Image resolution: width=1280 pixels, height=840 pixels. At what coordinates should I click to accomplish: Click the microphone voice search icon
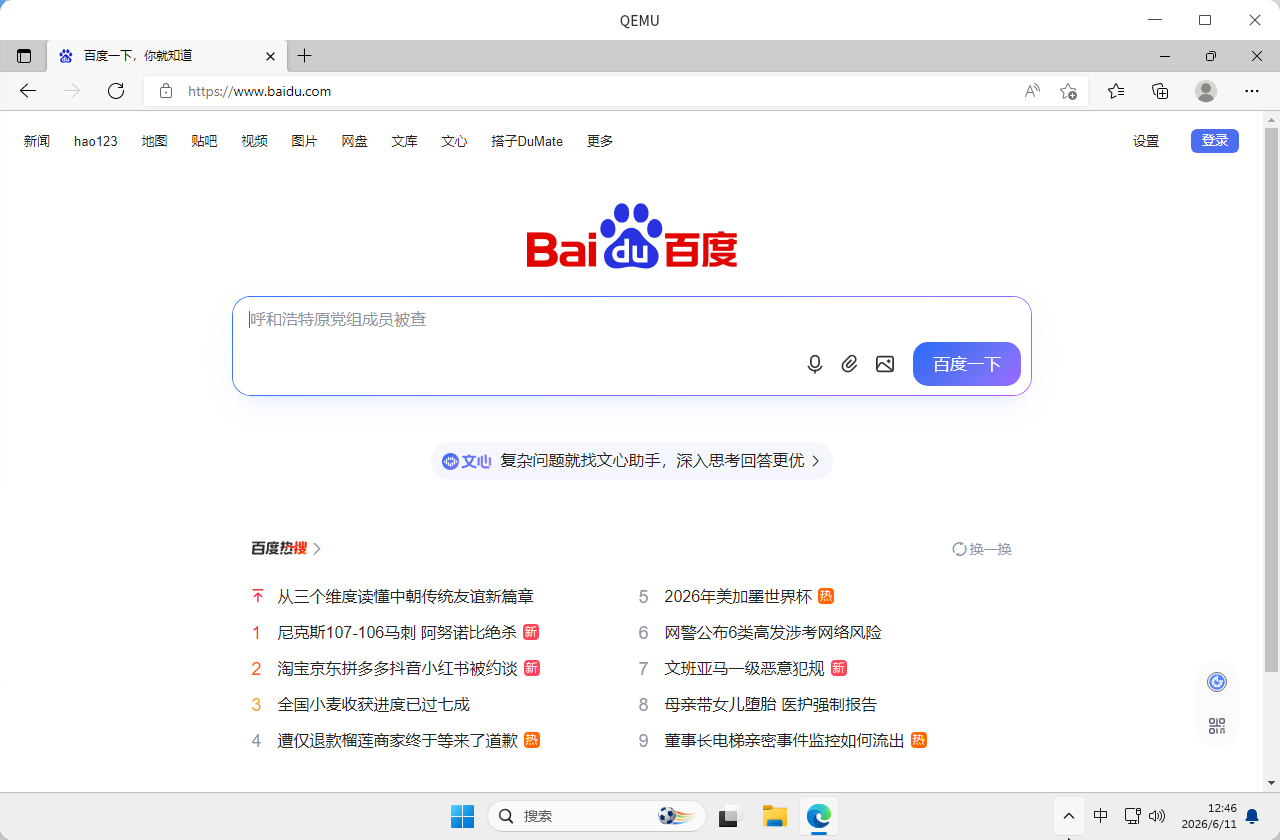[815, 364]
